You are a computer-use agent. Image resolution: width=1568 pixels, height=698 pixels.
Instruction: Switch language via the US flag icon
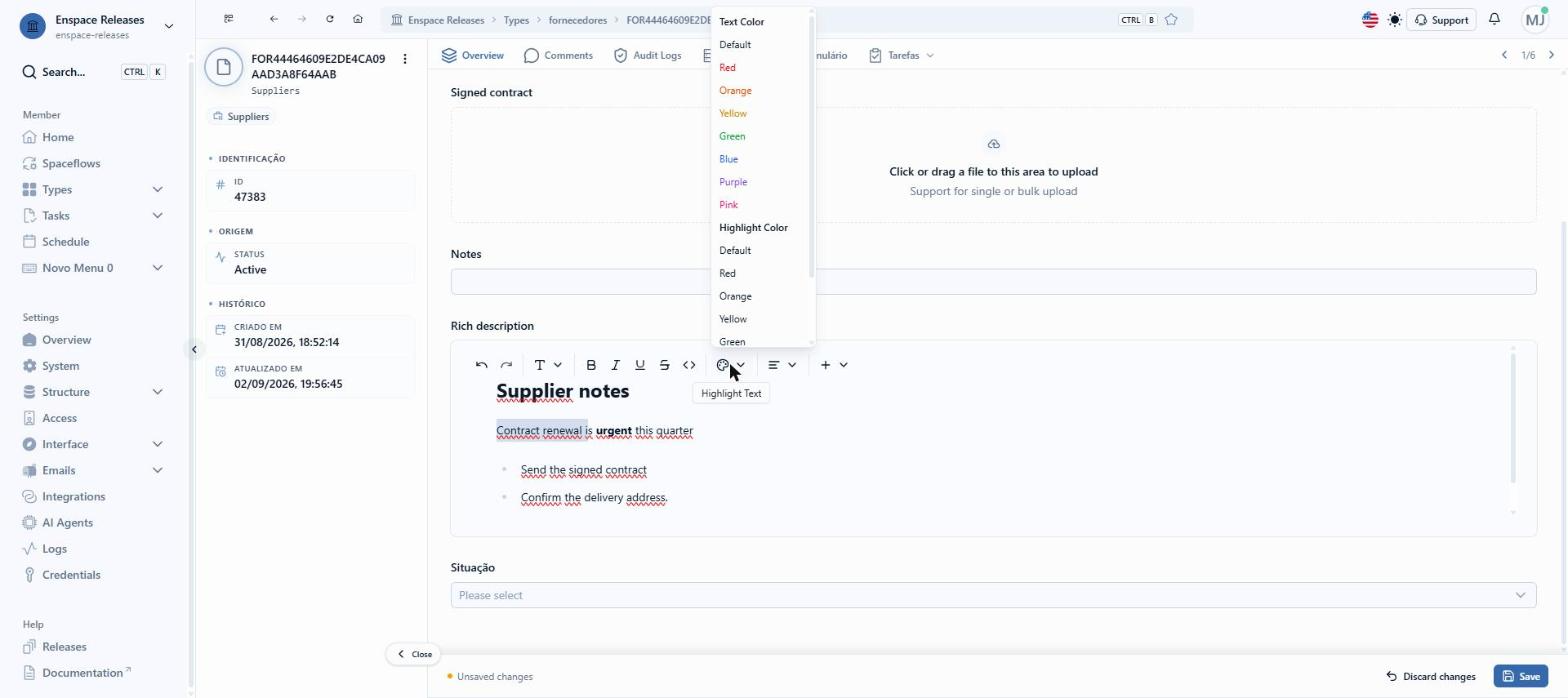click(1370, 19)
